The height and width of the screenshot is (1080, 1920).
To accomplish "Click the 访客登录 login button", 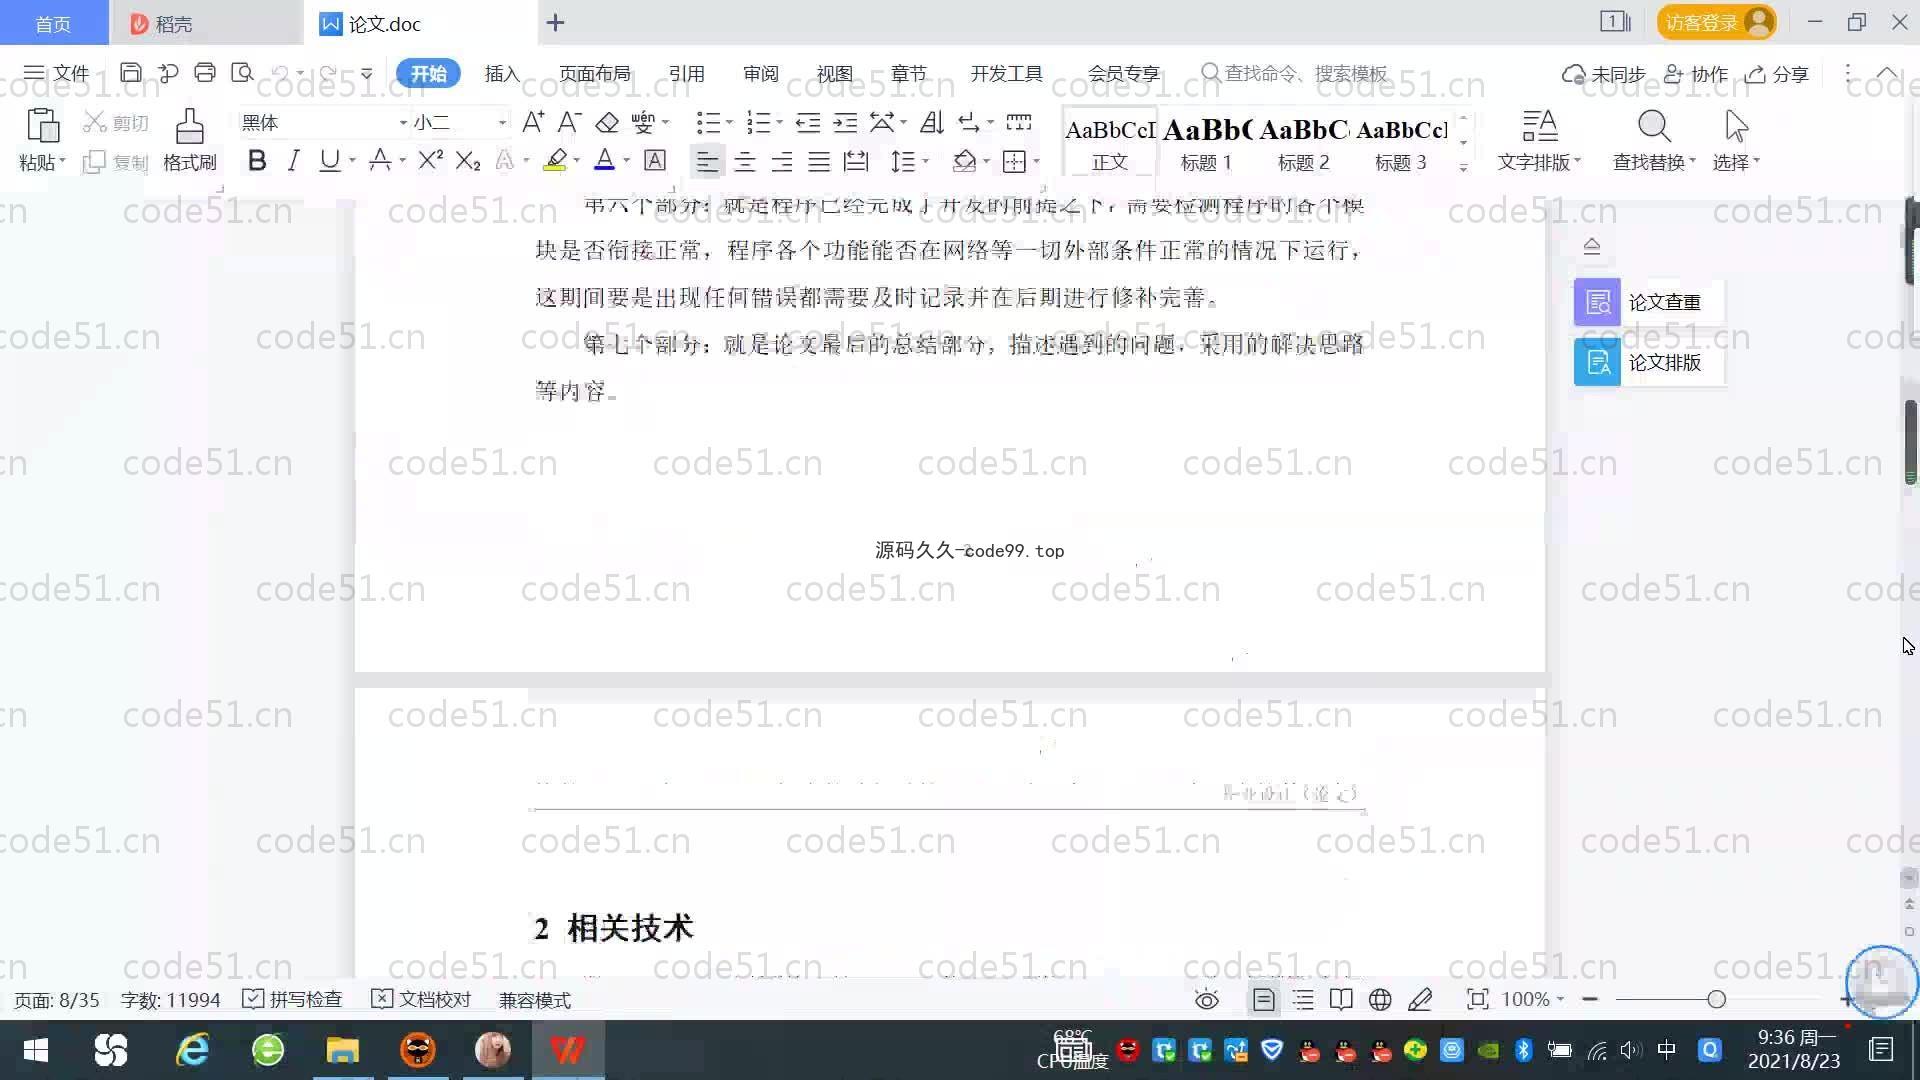I will point(1716,22).
